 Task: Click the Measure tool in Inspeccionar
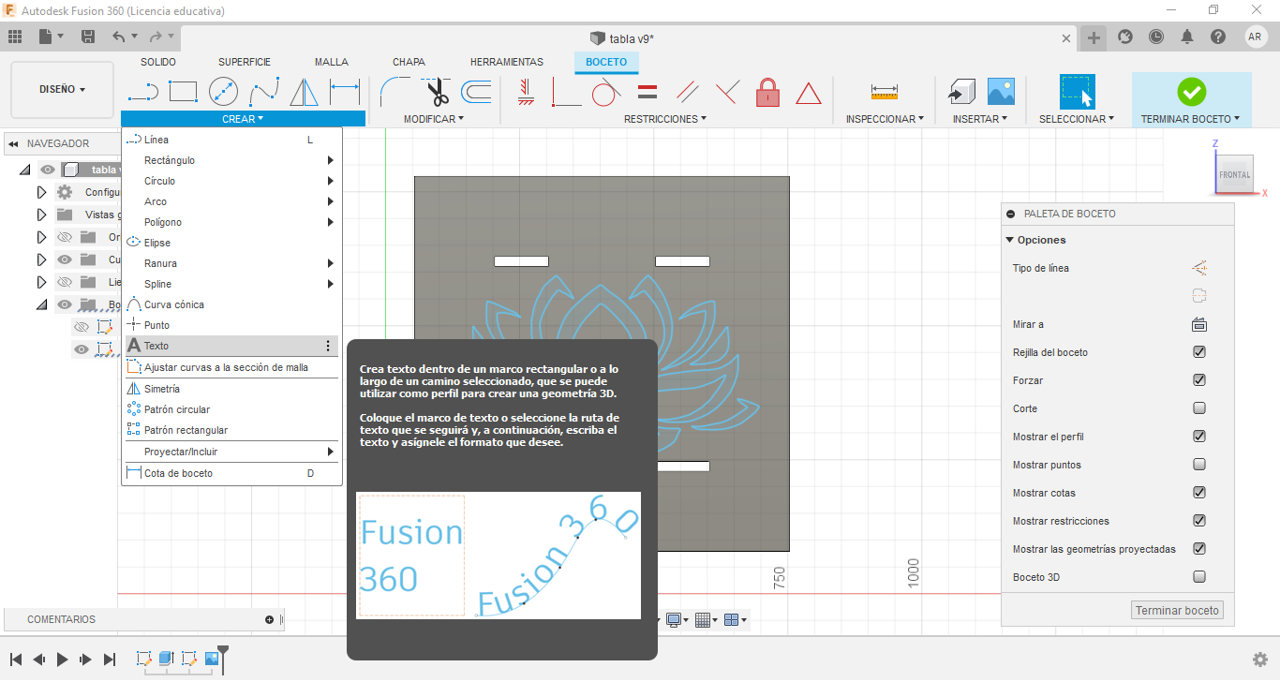click(884, 92)
